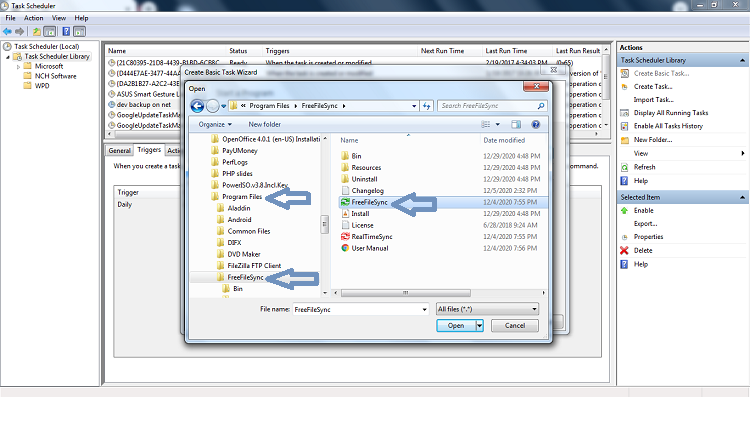The height and width of the screenshot is (421, 750).
Task: Click the Back arrow in Task Scheduler toolbar
Action: coord(7,32)
